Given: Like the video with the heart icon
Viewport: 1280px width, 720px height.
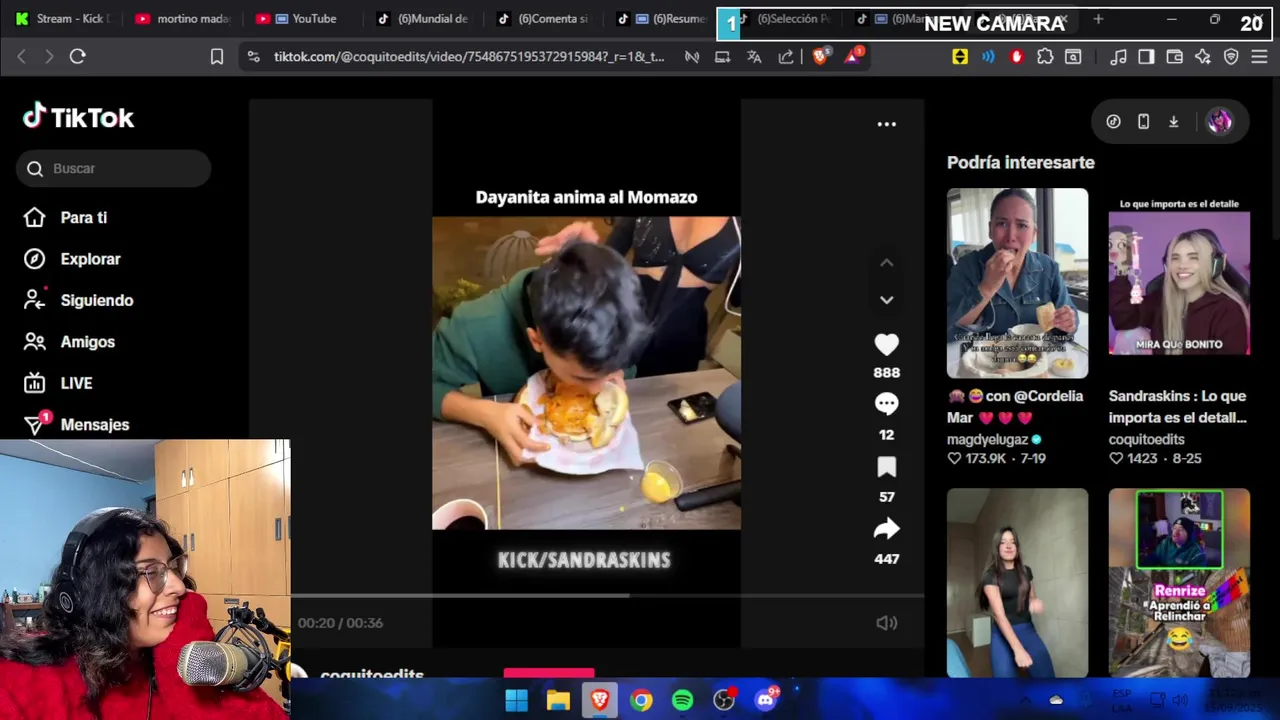Looking at the screenshot, I should (886, 345).
